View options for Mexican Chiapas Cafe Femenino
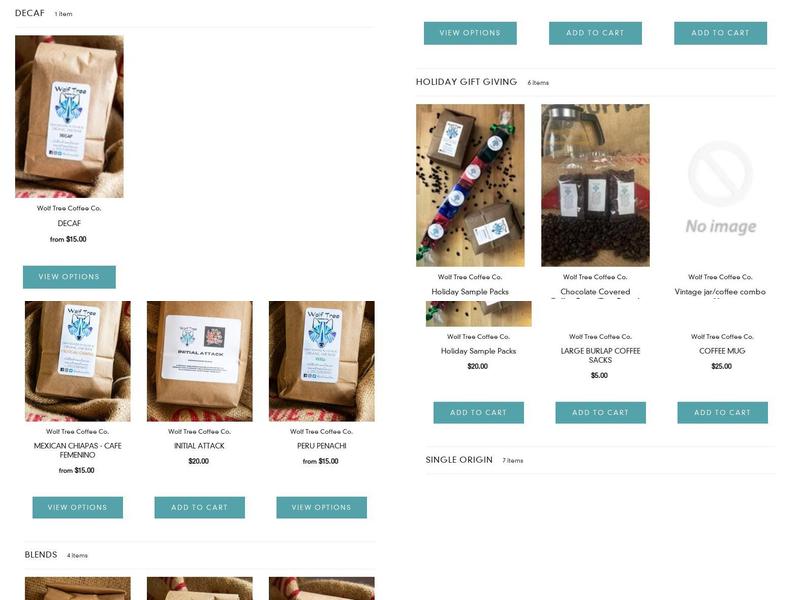The width and height of the screenshot is (800, 600). click(78, 507)
